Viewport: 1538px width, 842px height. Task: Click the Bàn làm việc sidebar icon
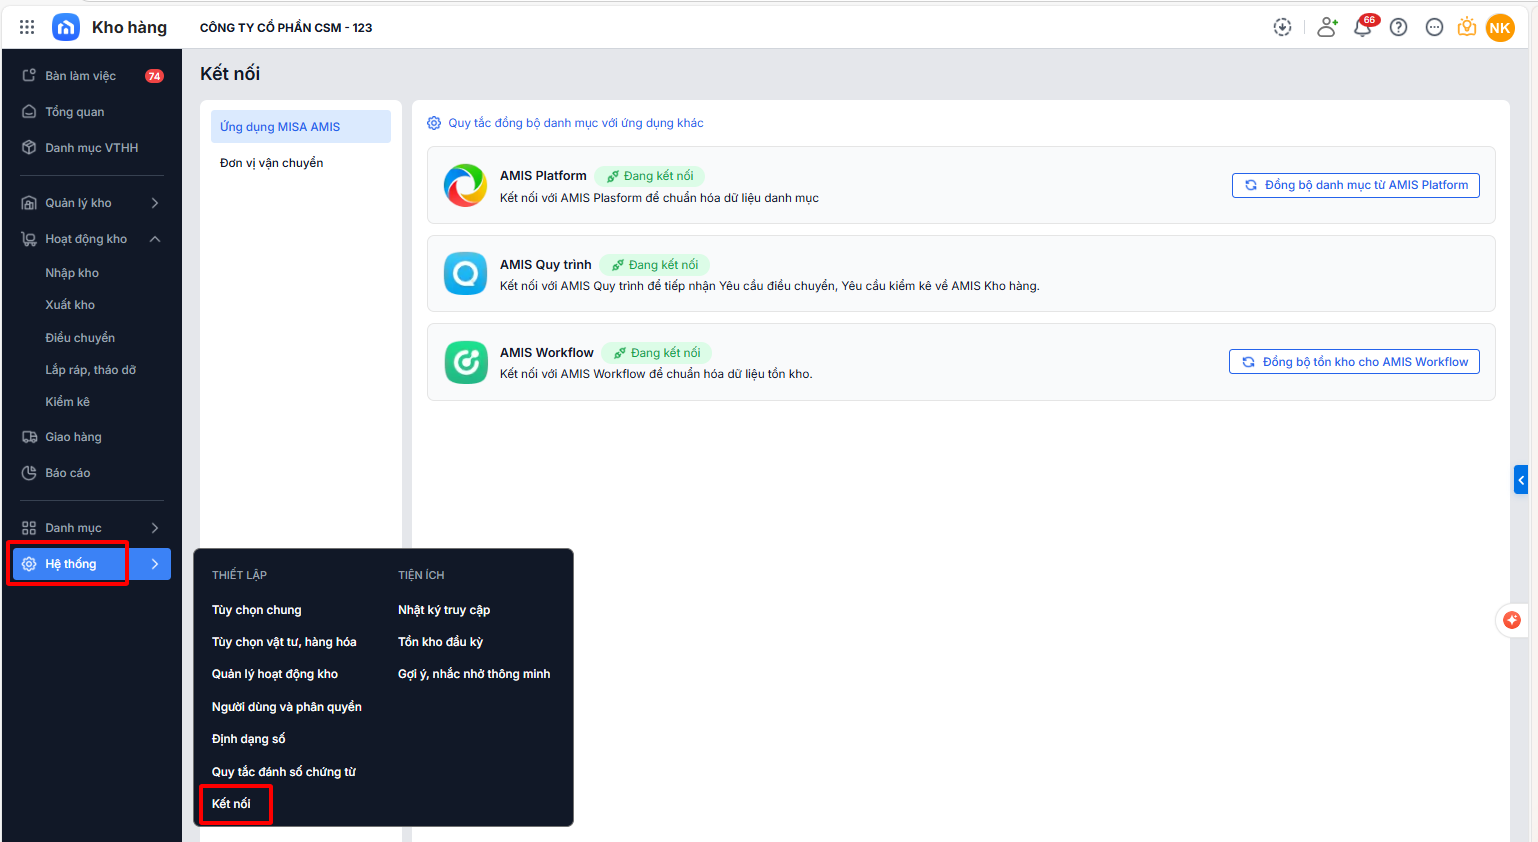coord(29,76)
